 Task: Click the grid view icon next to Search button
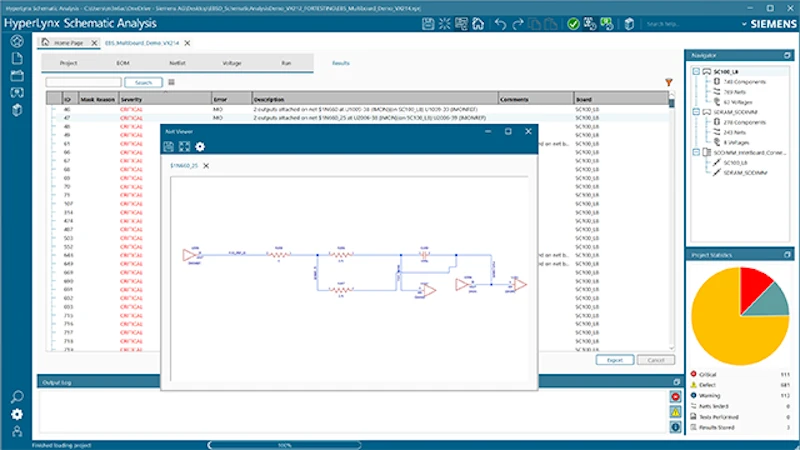pos(171,82)
